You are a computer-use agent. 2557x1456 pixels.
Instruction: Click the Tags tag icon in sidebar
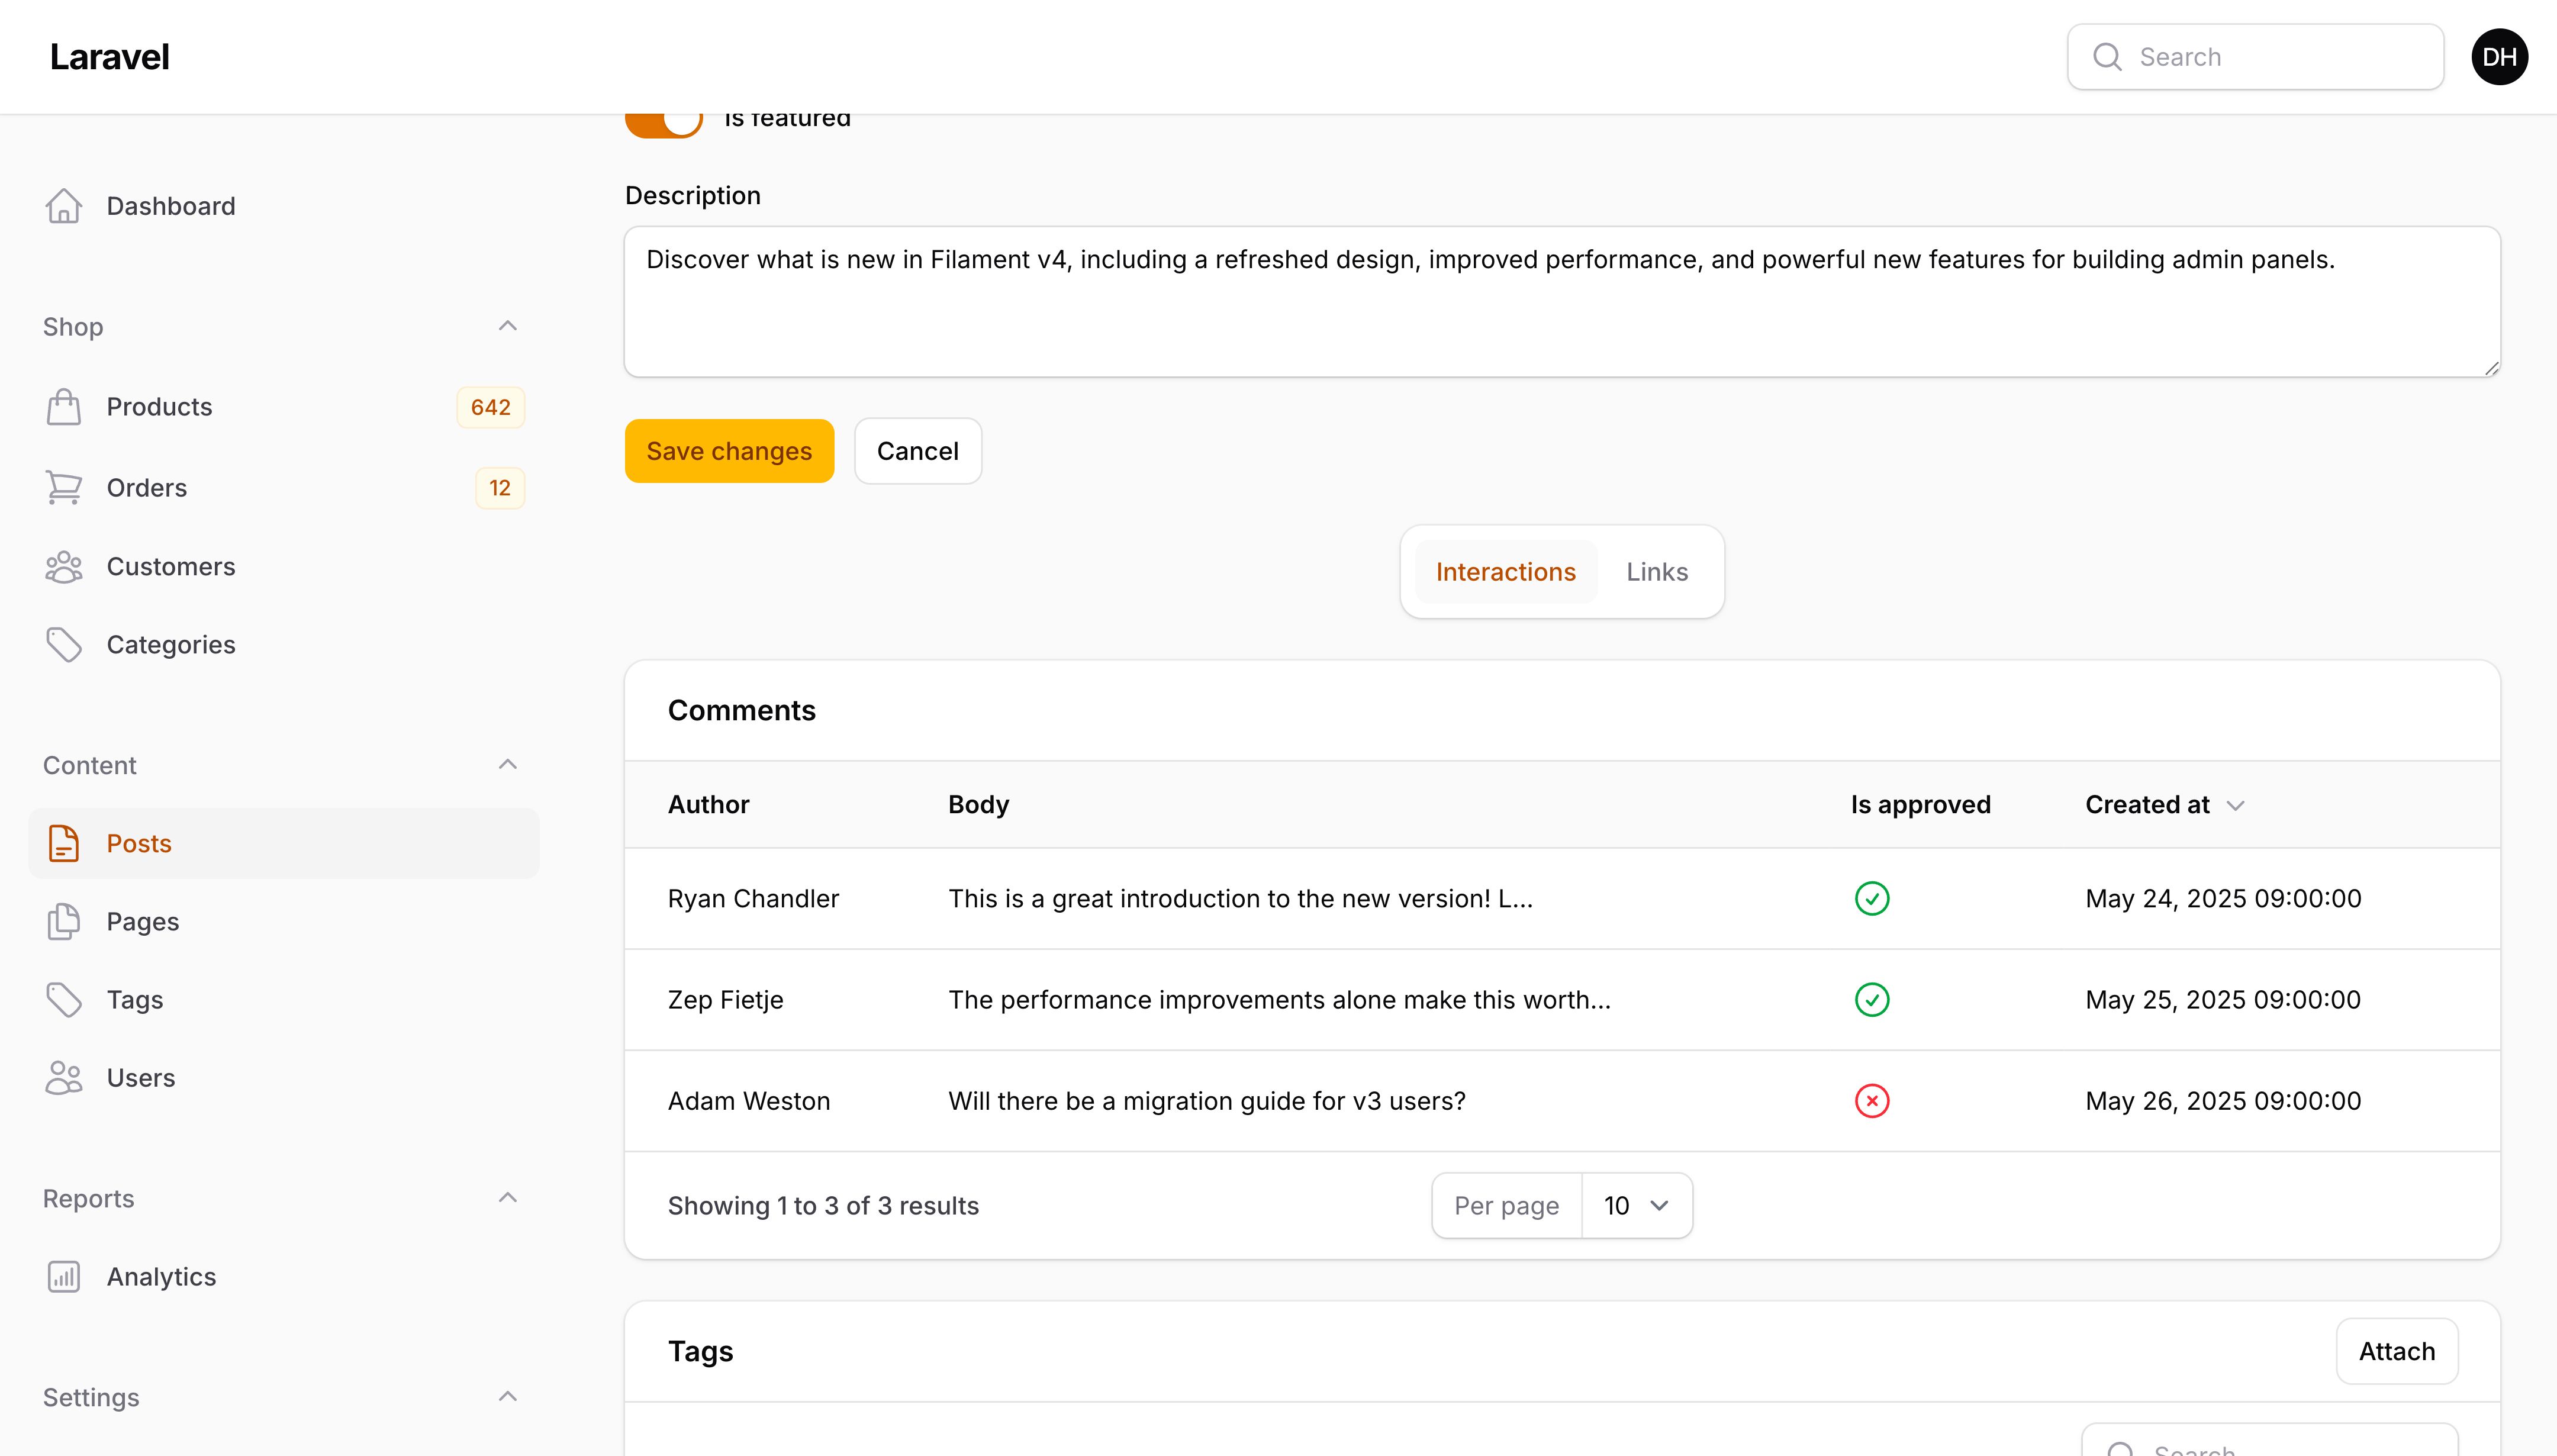64,999
